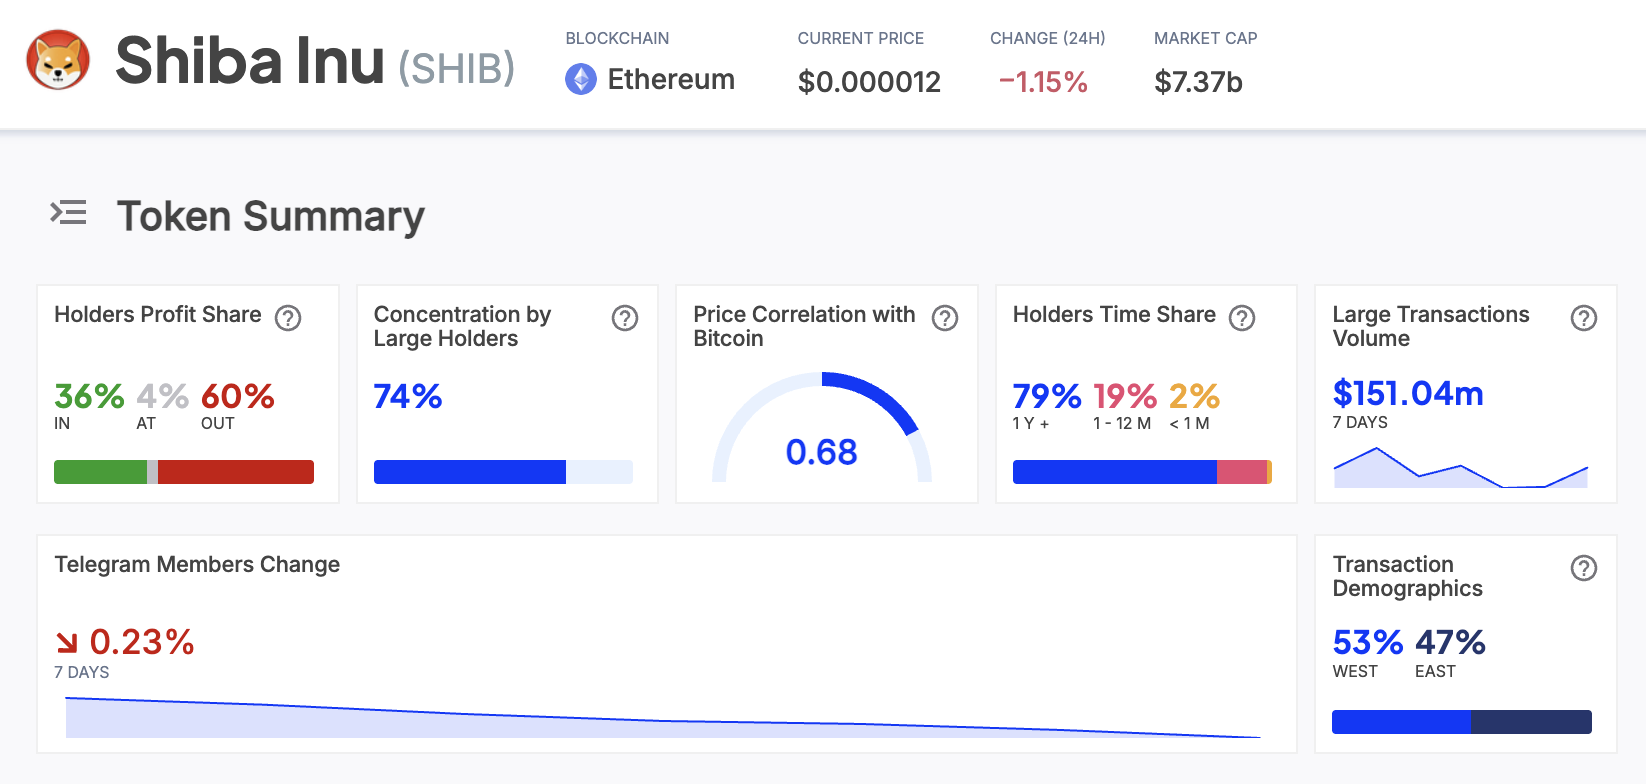1646x784 pixels.
Task: Click the Telegram Members Change title
Action: point(197,565)
